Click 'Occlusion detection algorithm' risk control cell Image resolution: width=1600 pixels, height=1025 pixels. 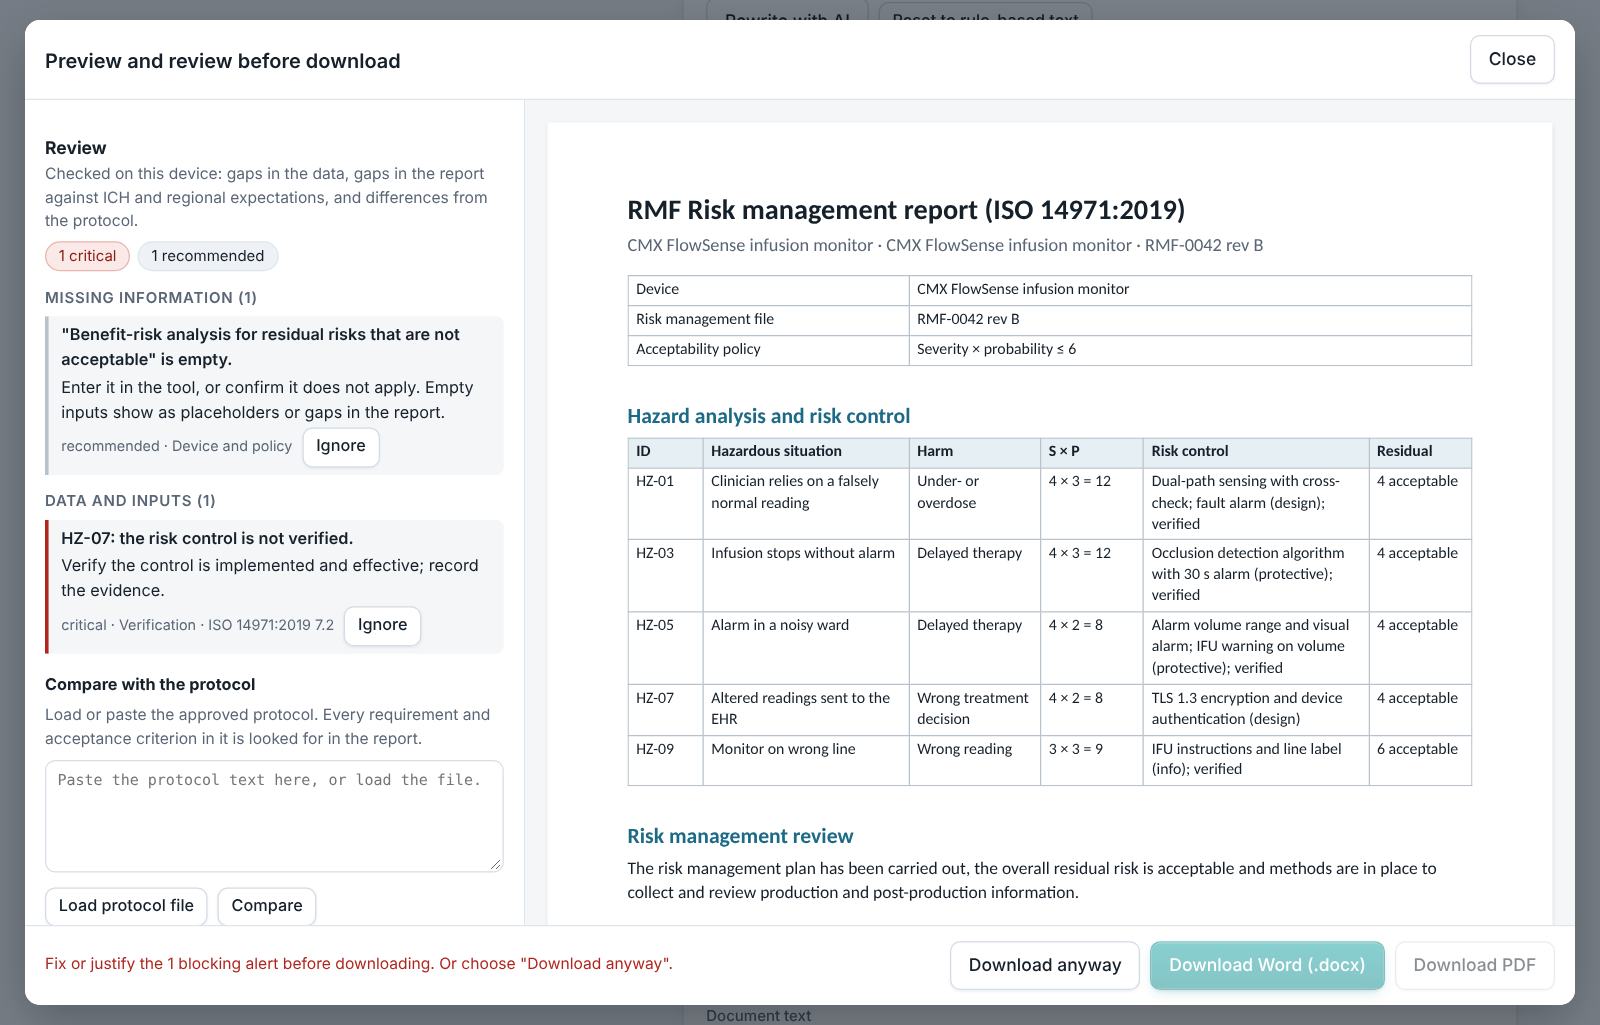point(1256,575)
